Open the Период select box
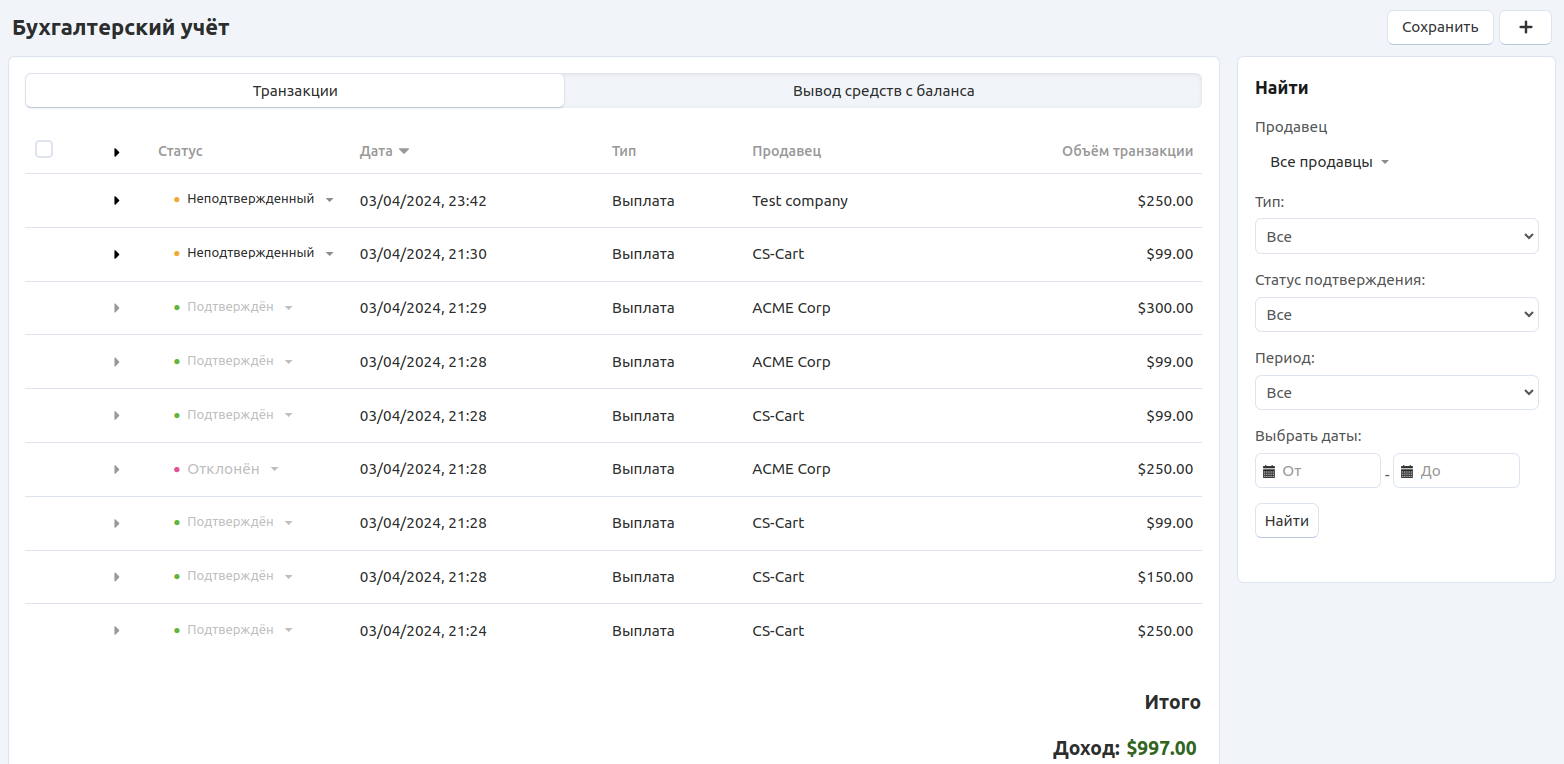This screenshot has width=1564, height=764. [1396, 393]
